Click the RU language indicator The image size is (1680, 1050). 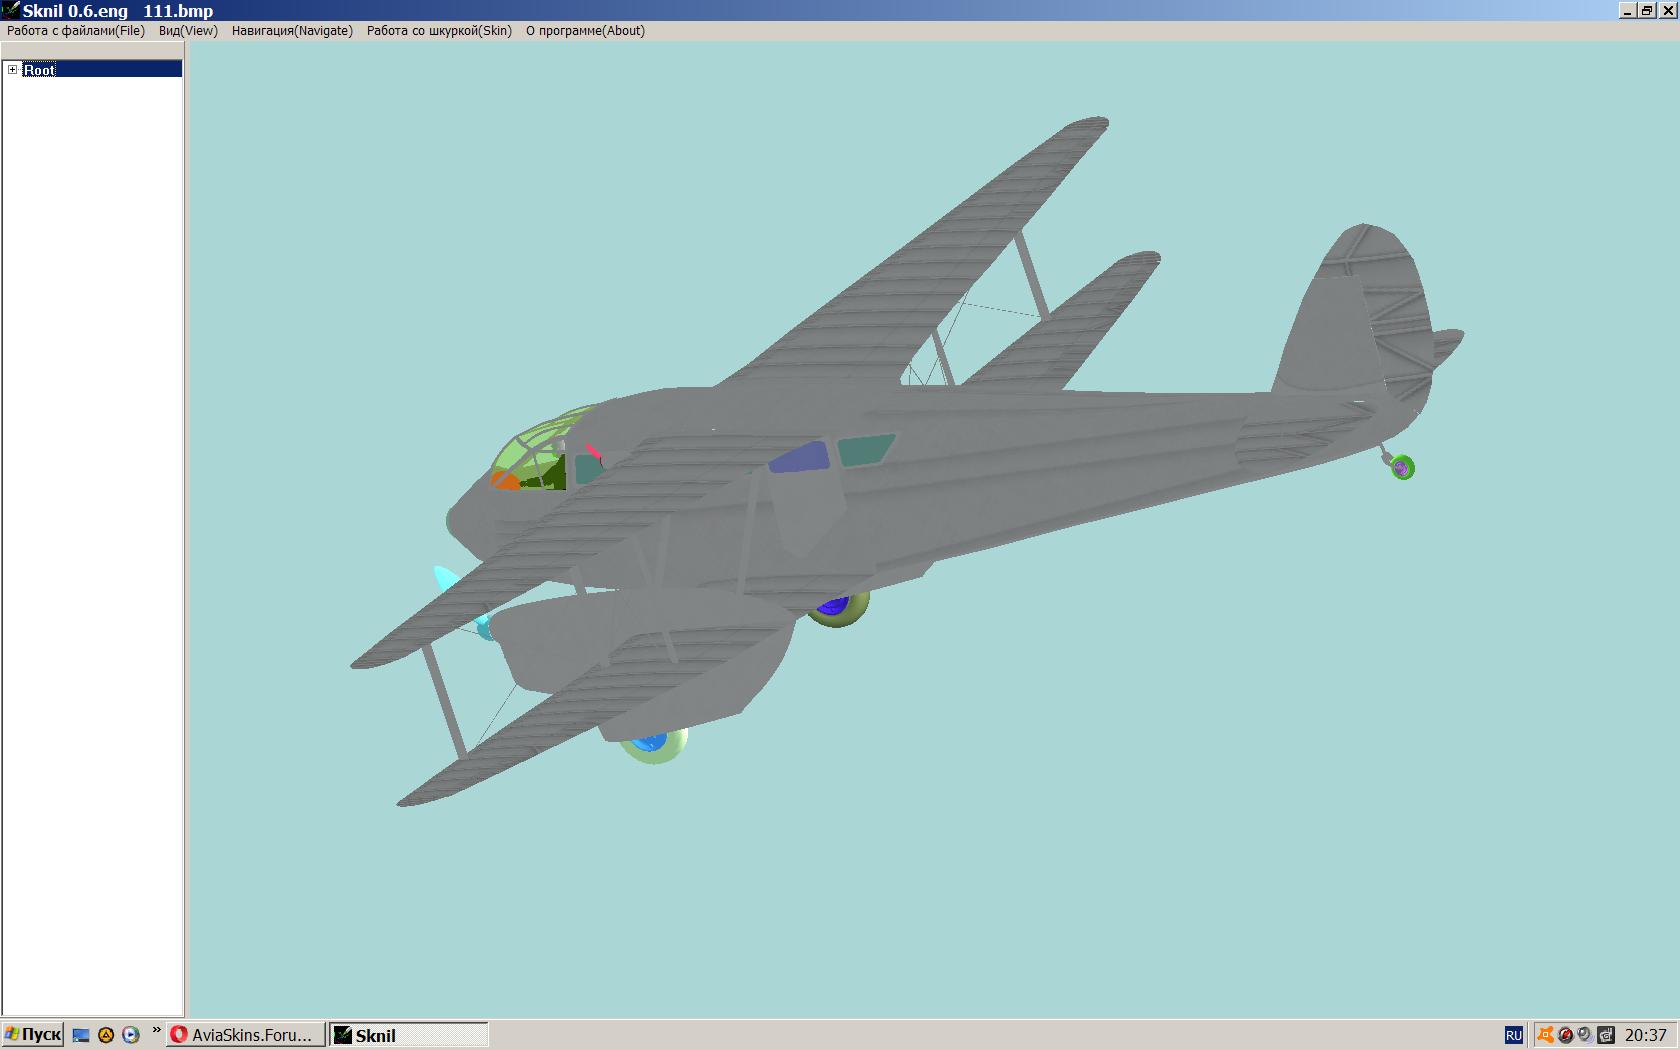(1514, 1036)
